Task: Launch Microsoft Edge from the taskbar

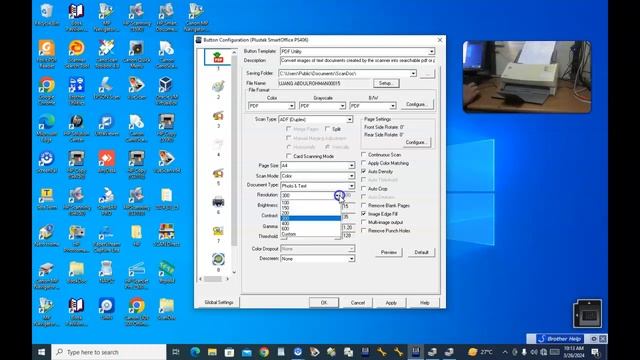Action: (x=195, y=352)
